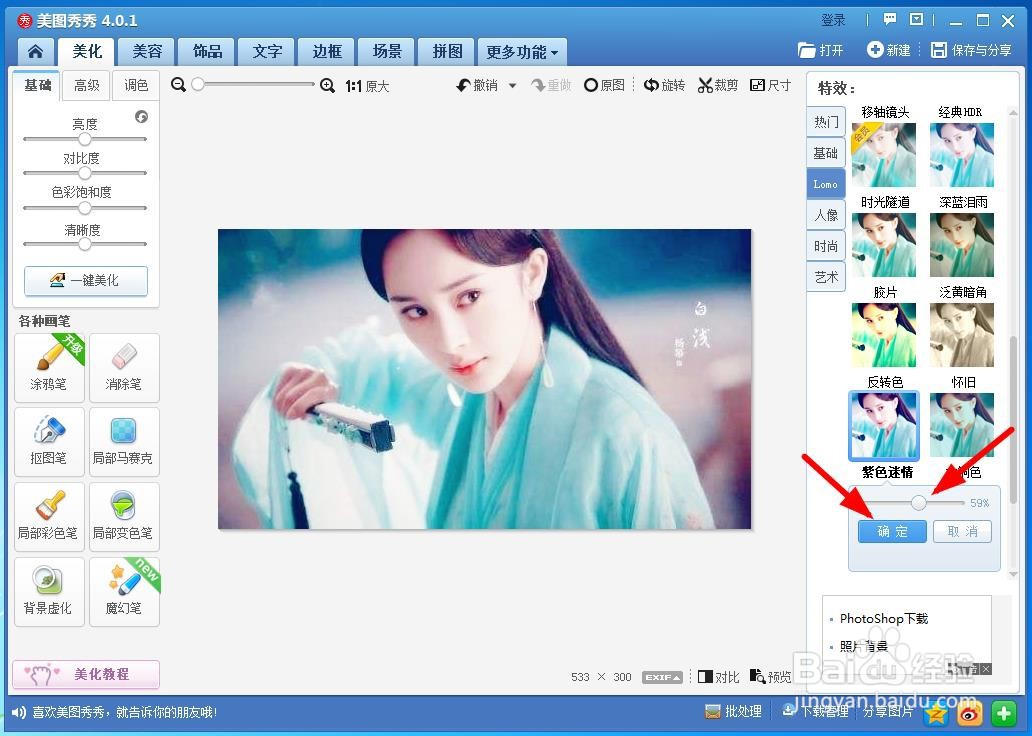1032x736 pixels.
Task: Click the 重做 redo button
Action: coord(552,86)
